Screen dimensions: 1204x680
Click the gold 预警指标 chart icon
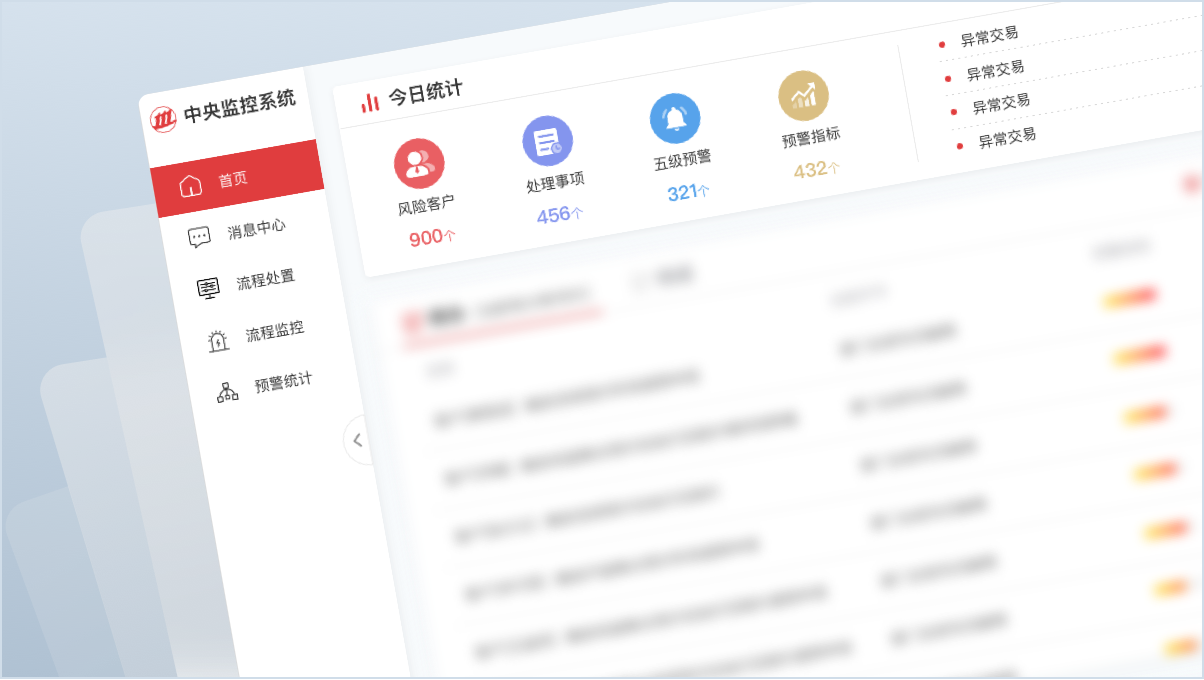click(803, 96)
